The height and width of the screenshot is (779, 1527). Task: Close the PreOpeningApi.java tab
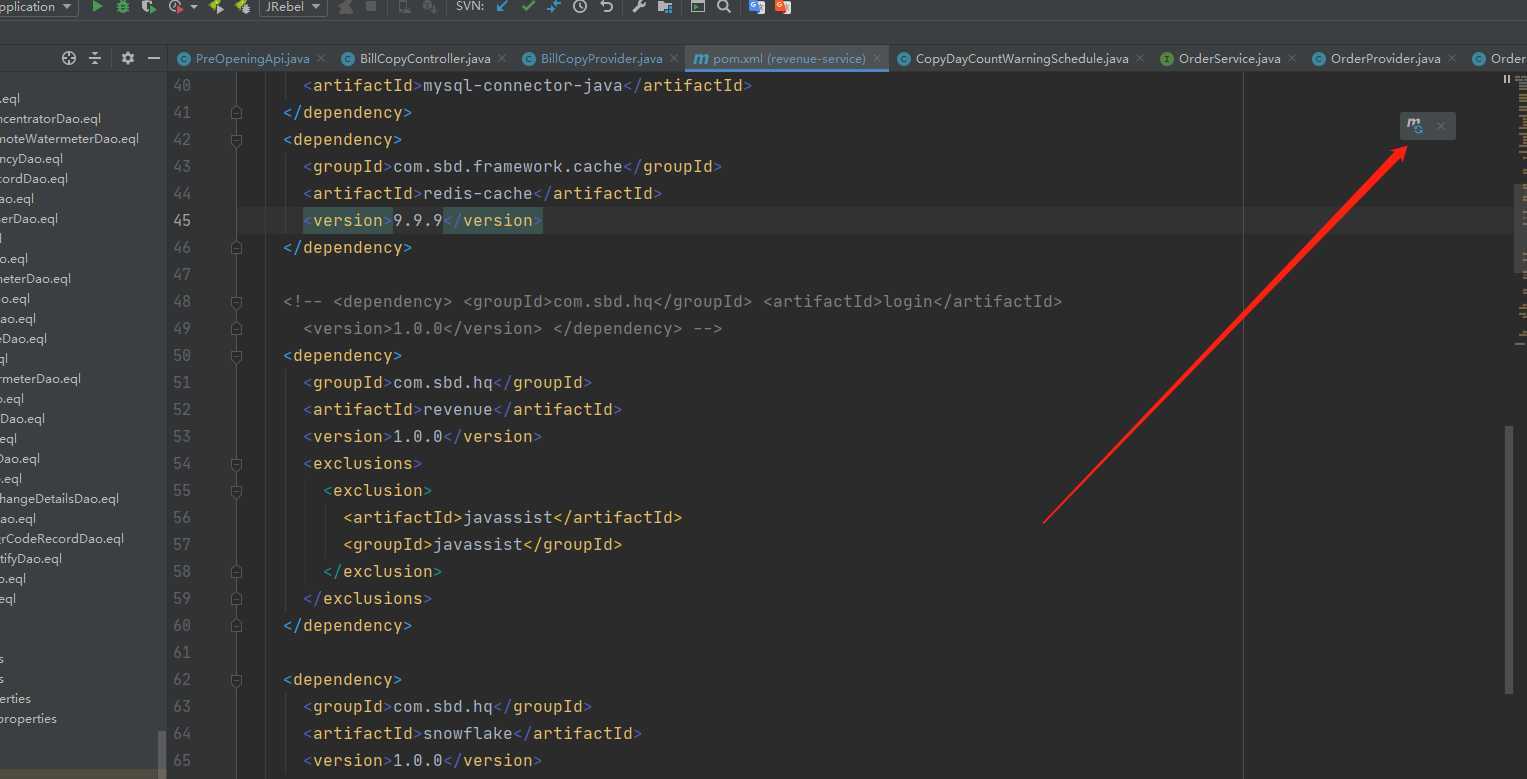[x=320, y=59]
